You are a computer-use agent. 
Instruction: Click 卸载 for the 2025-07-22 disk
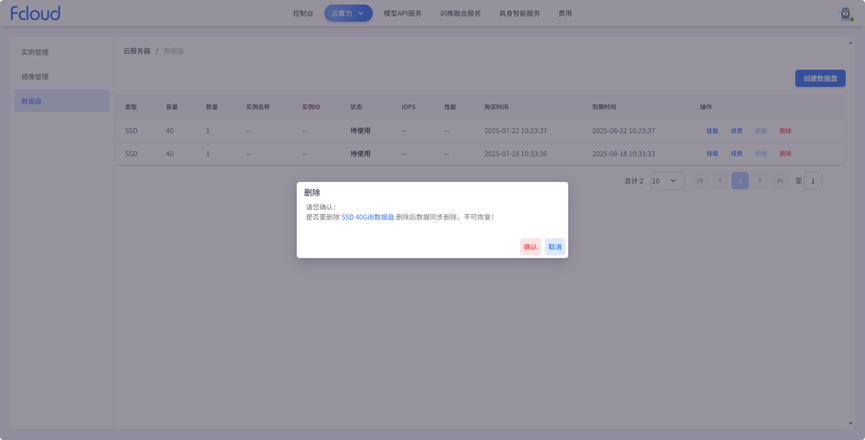tap(761, 131)
